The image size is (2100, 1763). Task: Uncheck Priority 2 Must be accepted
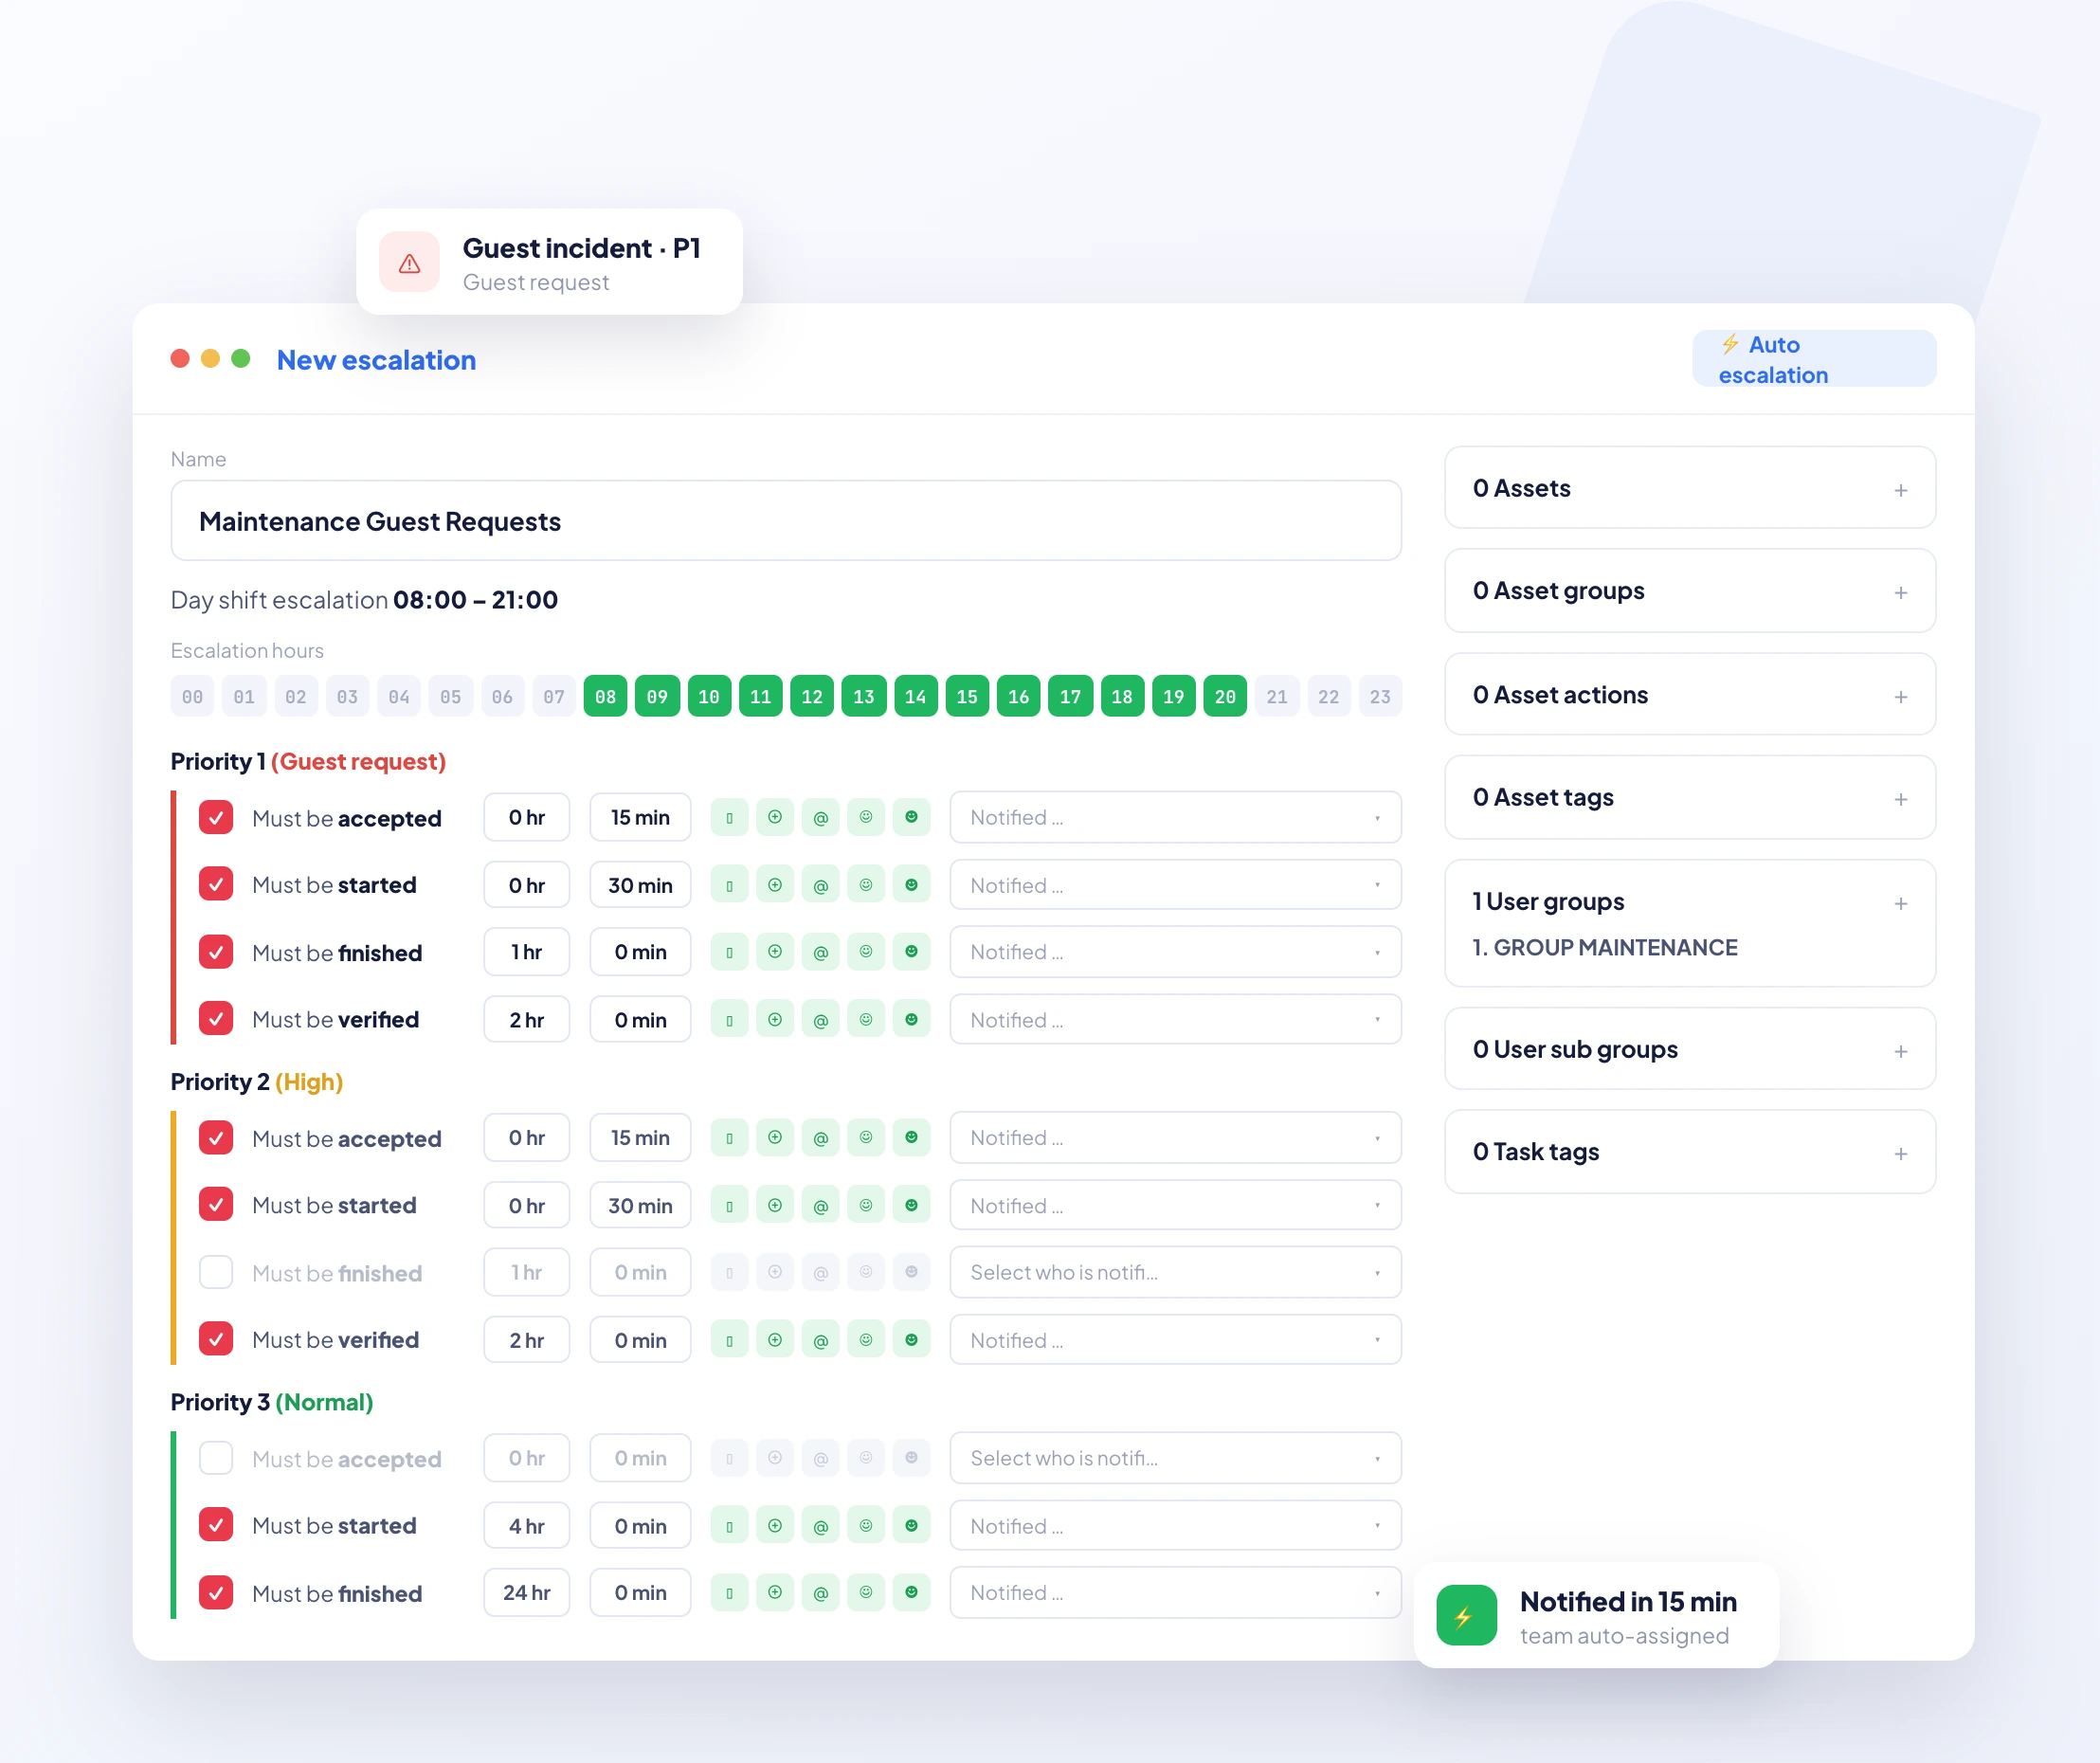(x=216, y=1138)
